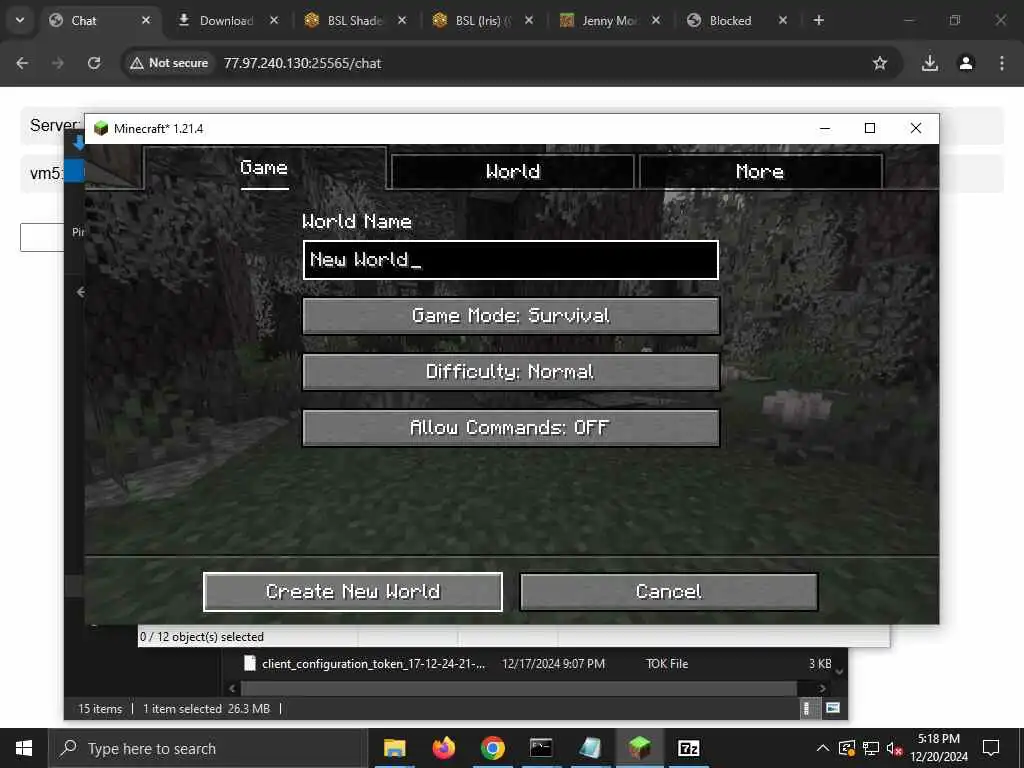Cancel world creation
This screenshot has height=768, width=1024.
[x=669, y=592]
